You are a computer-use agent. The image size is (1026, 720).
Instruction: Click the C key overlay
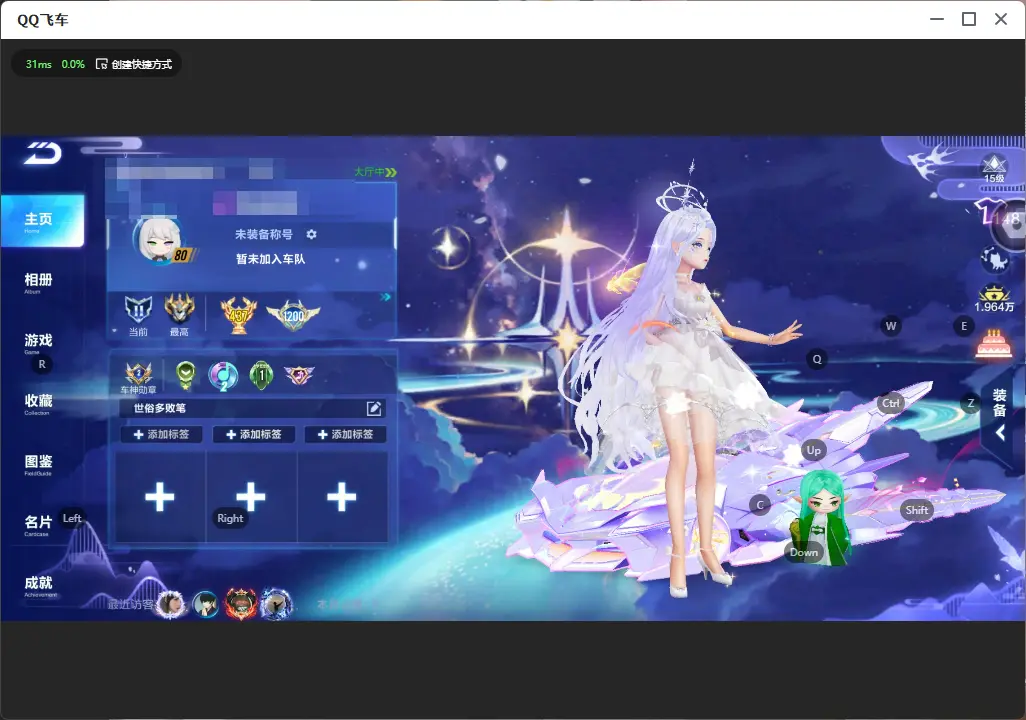760,505
